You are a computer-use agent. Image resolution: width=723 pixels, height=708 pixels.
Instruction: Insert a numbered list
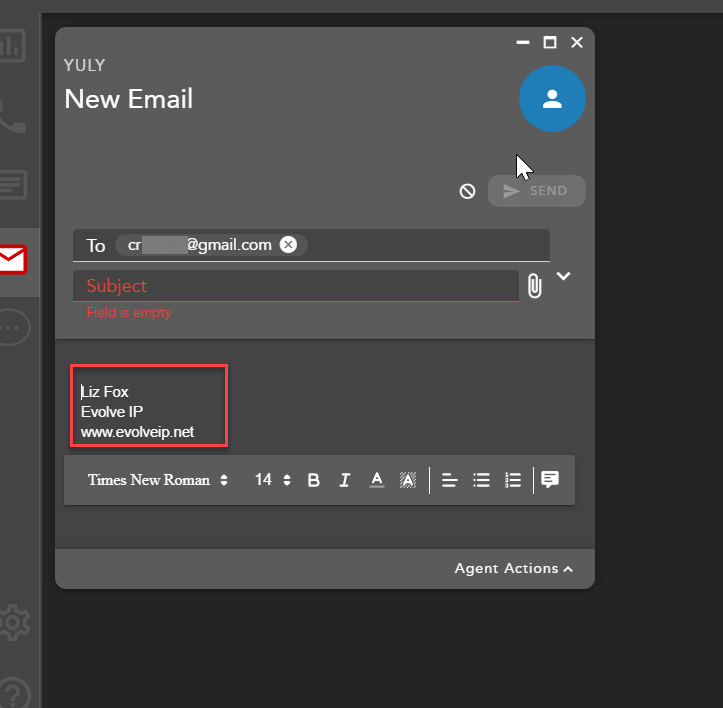[513, 480]
